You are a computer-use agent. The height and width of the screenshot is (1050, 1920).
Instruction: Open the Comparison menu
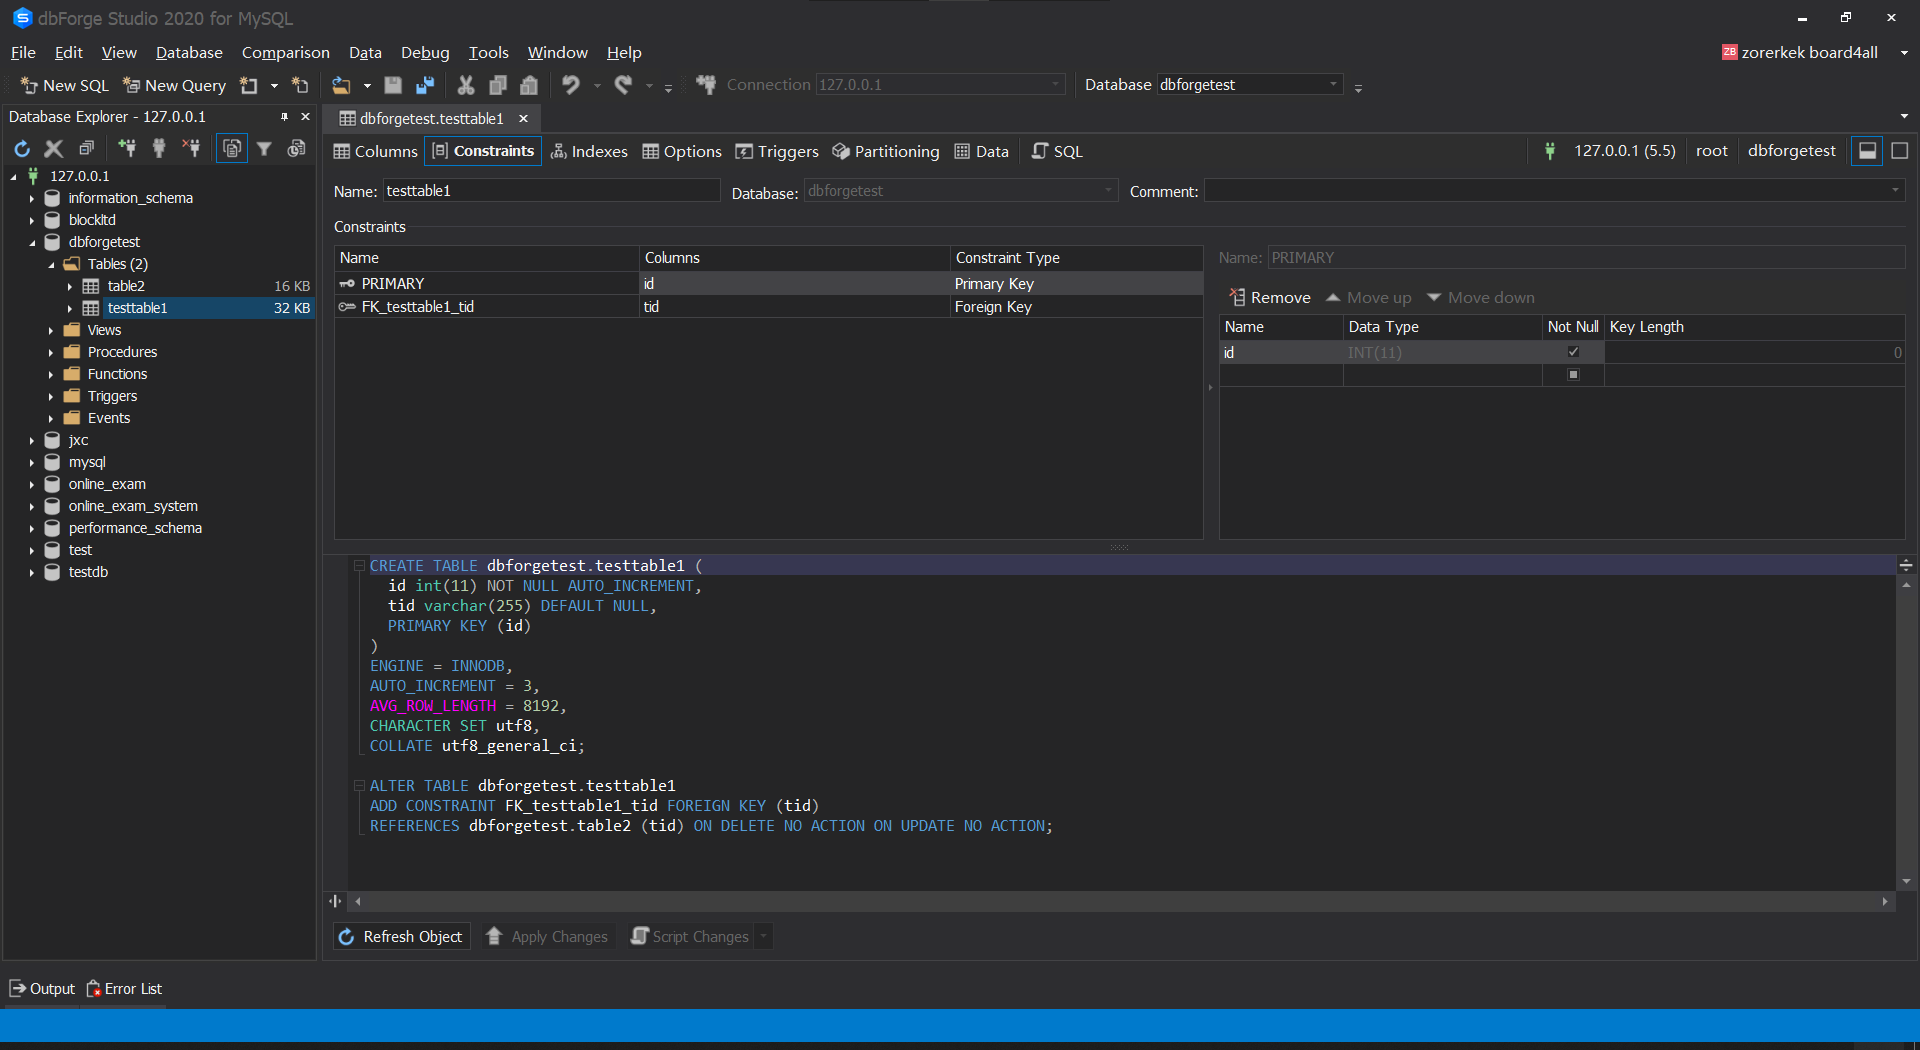(x=285, y=52)
